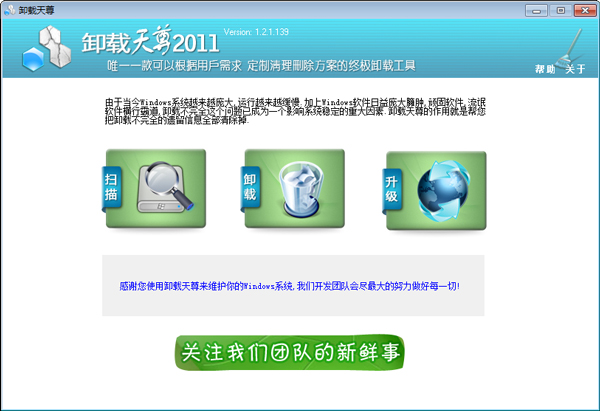Viewport: 600px width, 411px height.
Task: Click the 卸载天尊 cube logo in header
Action: 47,49
